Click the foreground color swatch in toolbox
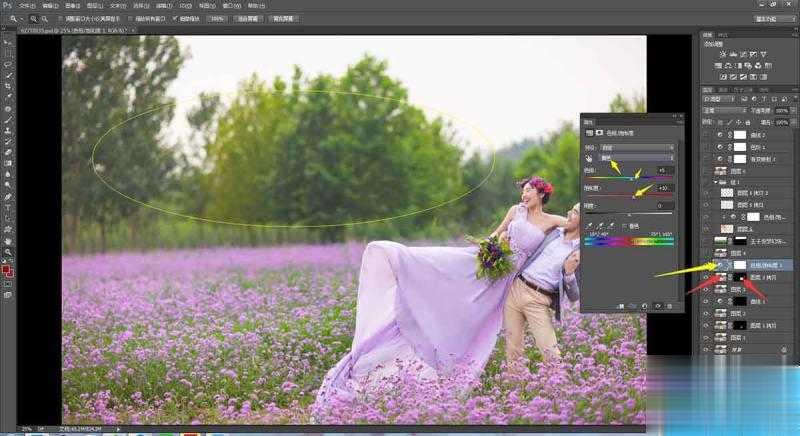 coord(6,270)
